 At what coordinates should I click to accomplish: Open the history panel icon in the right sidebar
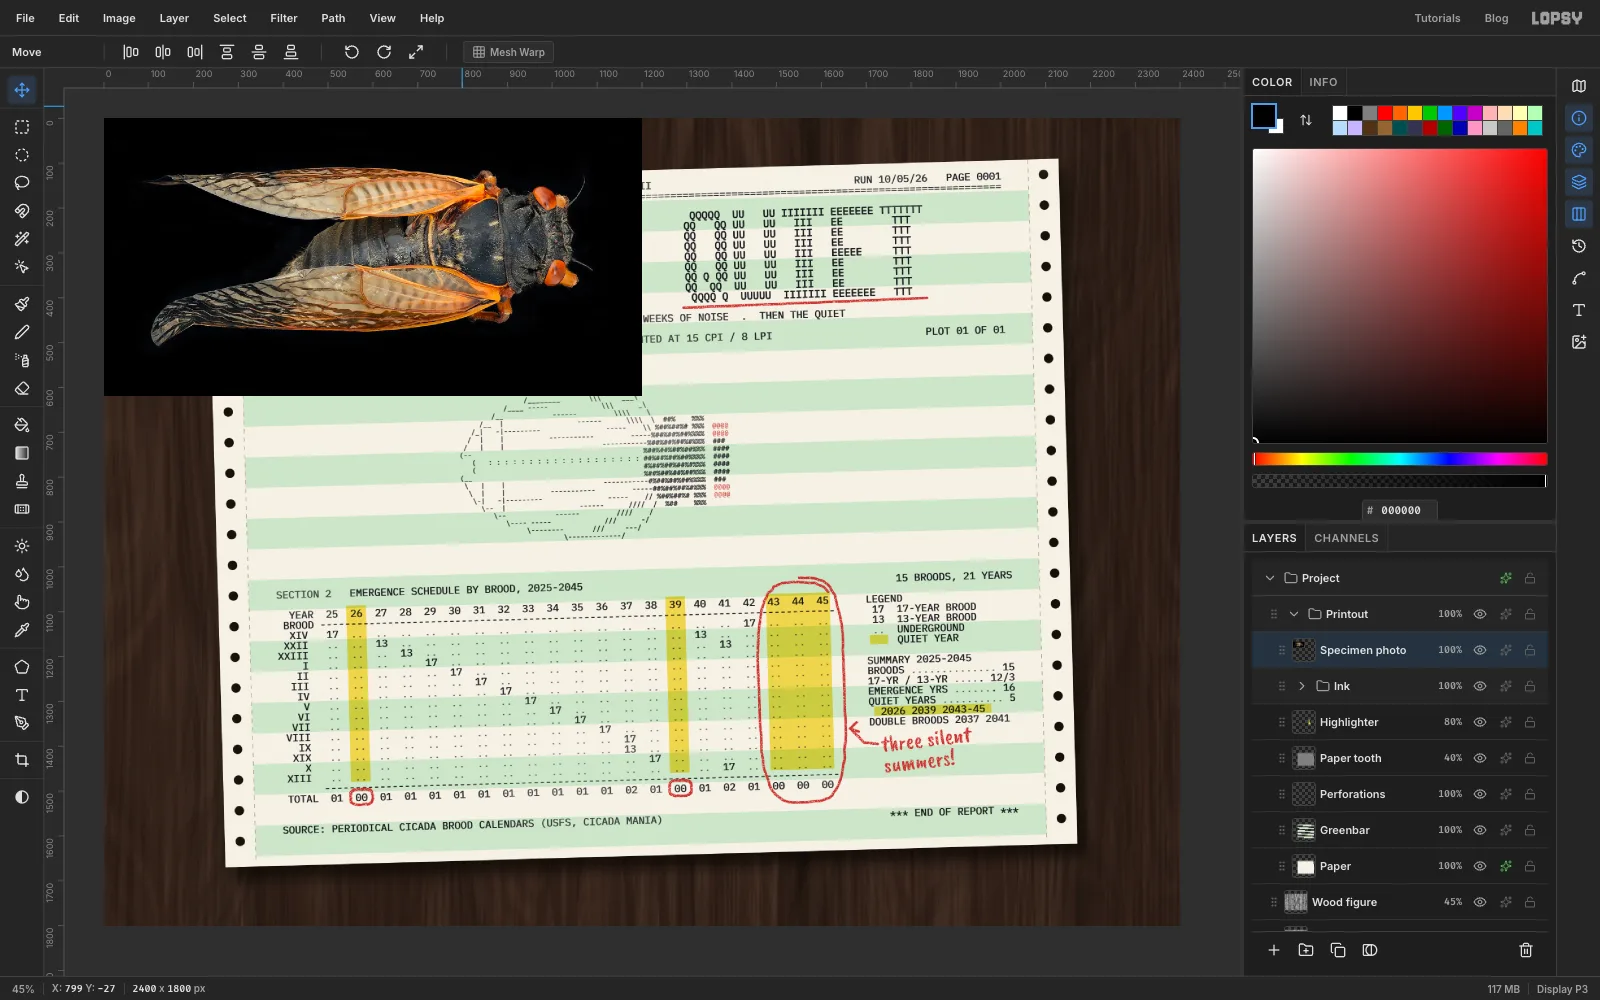1579,246
